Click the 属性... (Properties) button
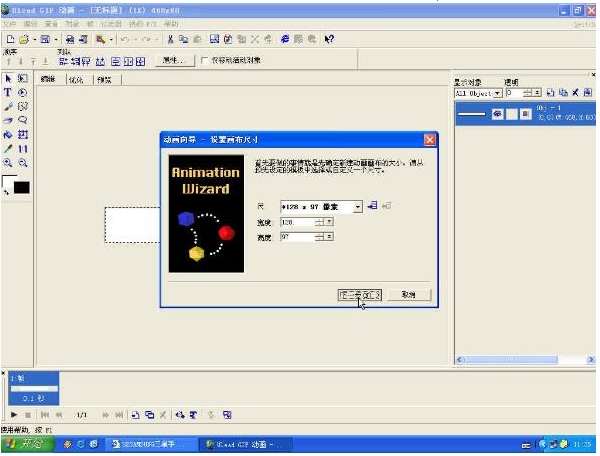Screen dimensions: 600x456 174,60
